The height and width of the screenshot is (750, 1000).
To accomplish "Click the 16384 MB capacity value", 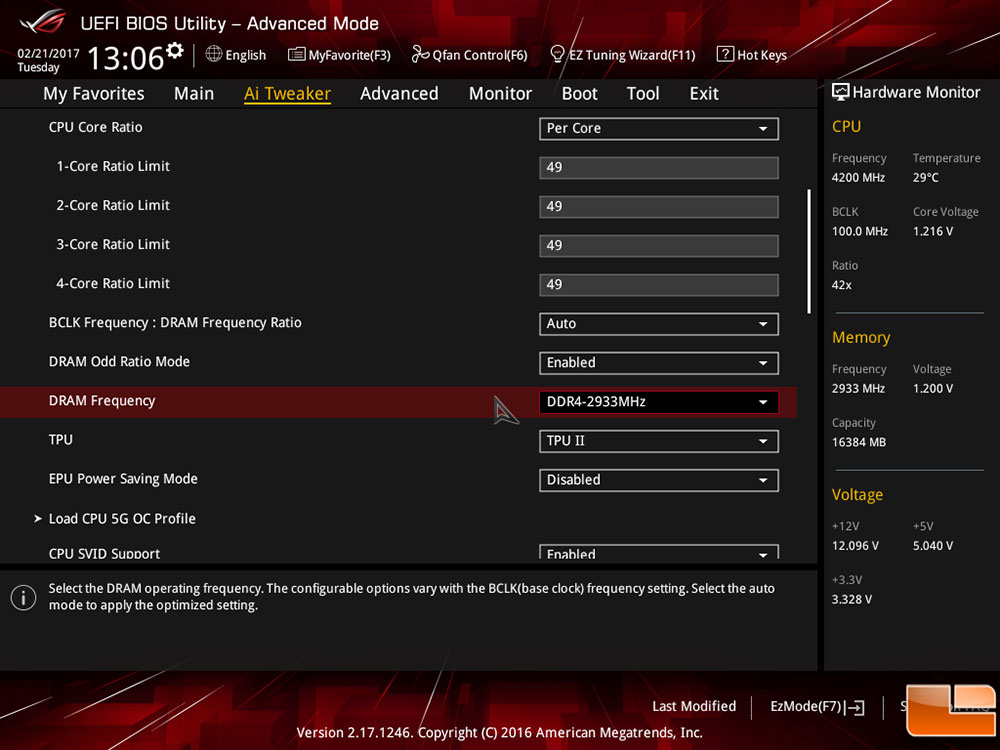I will pos(859,442).
